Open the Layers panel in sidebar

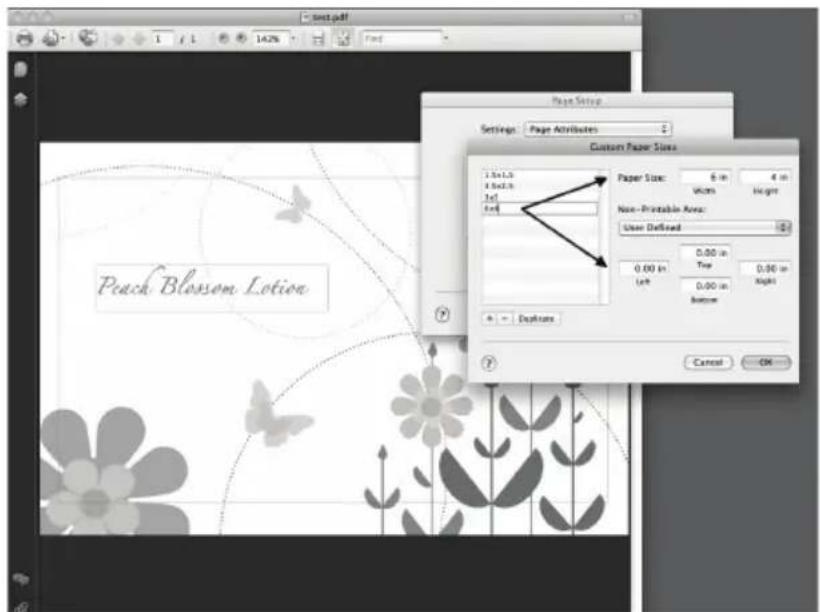coord(20,99)
